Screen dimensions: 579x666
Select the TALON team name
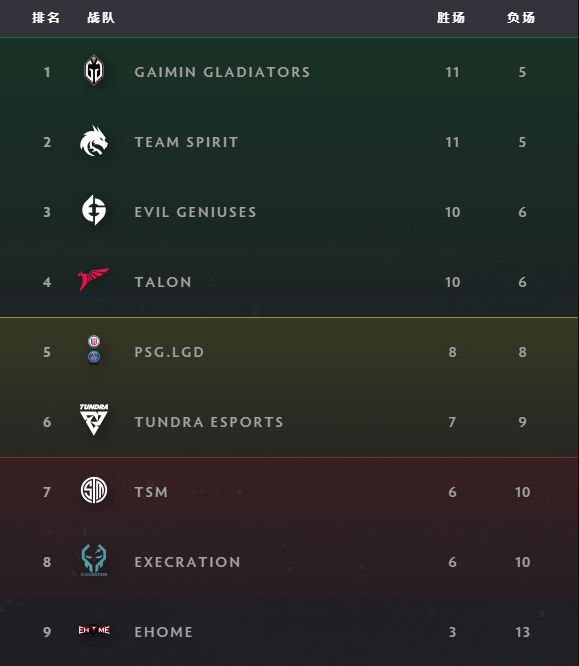point(163,282)
